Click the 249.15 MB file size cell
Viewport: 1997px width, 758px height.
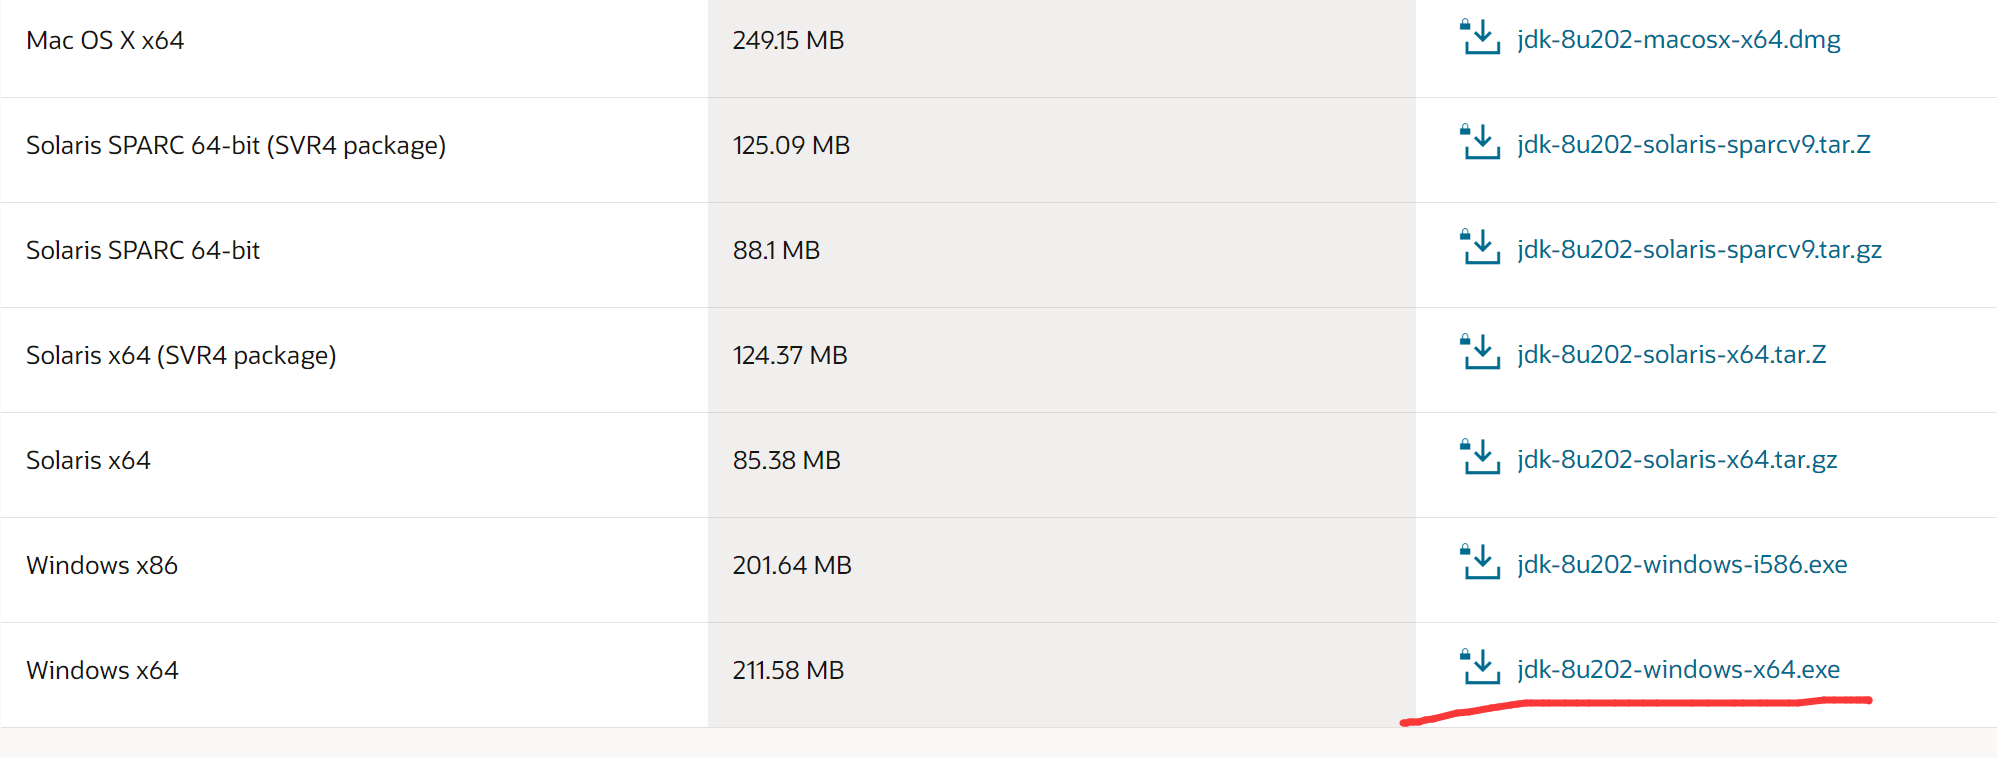(788, 41)
